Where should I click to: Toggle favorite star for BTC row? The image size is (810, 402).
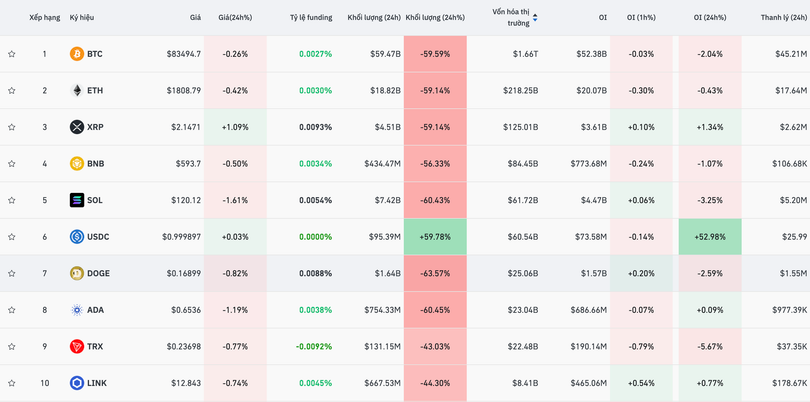coord(12,54)
